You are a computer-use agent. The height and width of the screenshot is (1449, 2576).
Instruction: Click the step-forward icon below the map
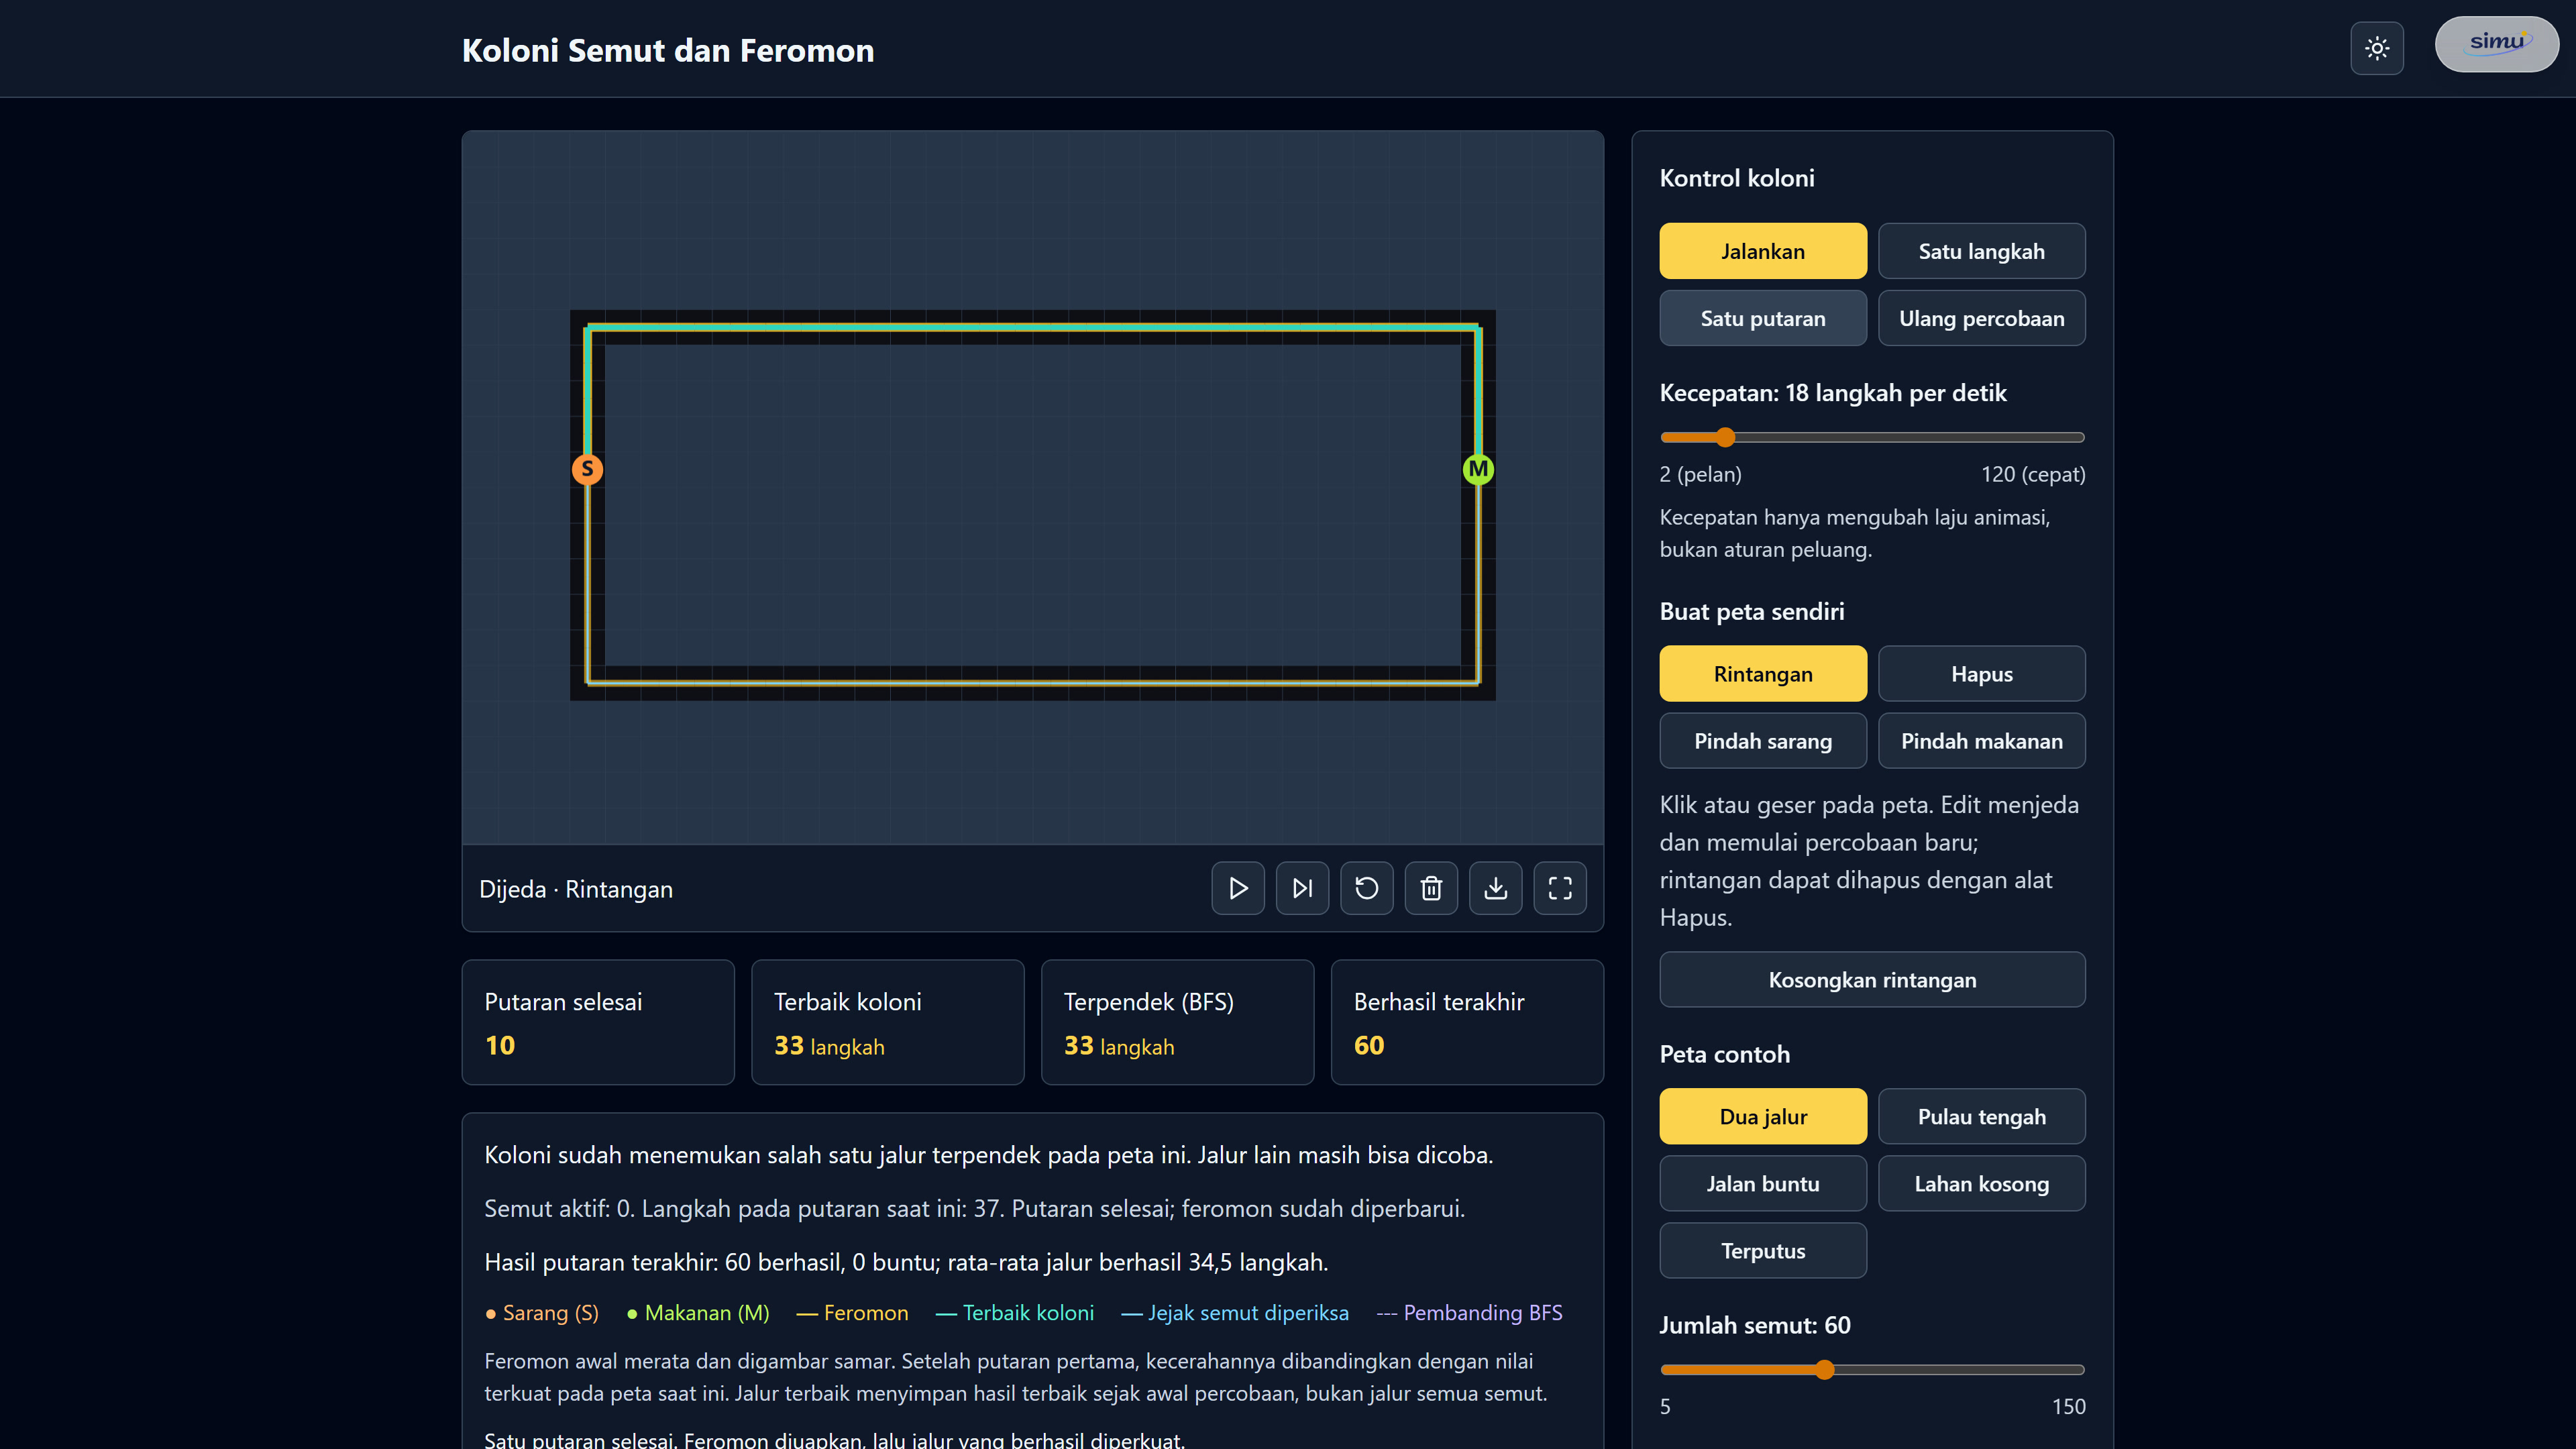(1302, 888)
